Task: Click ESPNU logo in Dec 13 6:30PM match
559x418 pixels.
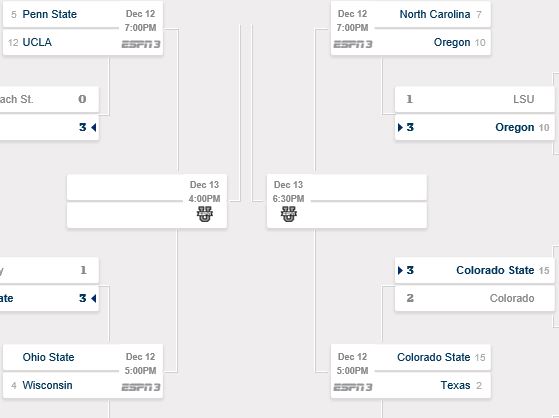Action: point(289,214)
